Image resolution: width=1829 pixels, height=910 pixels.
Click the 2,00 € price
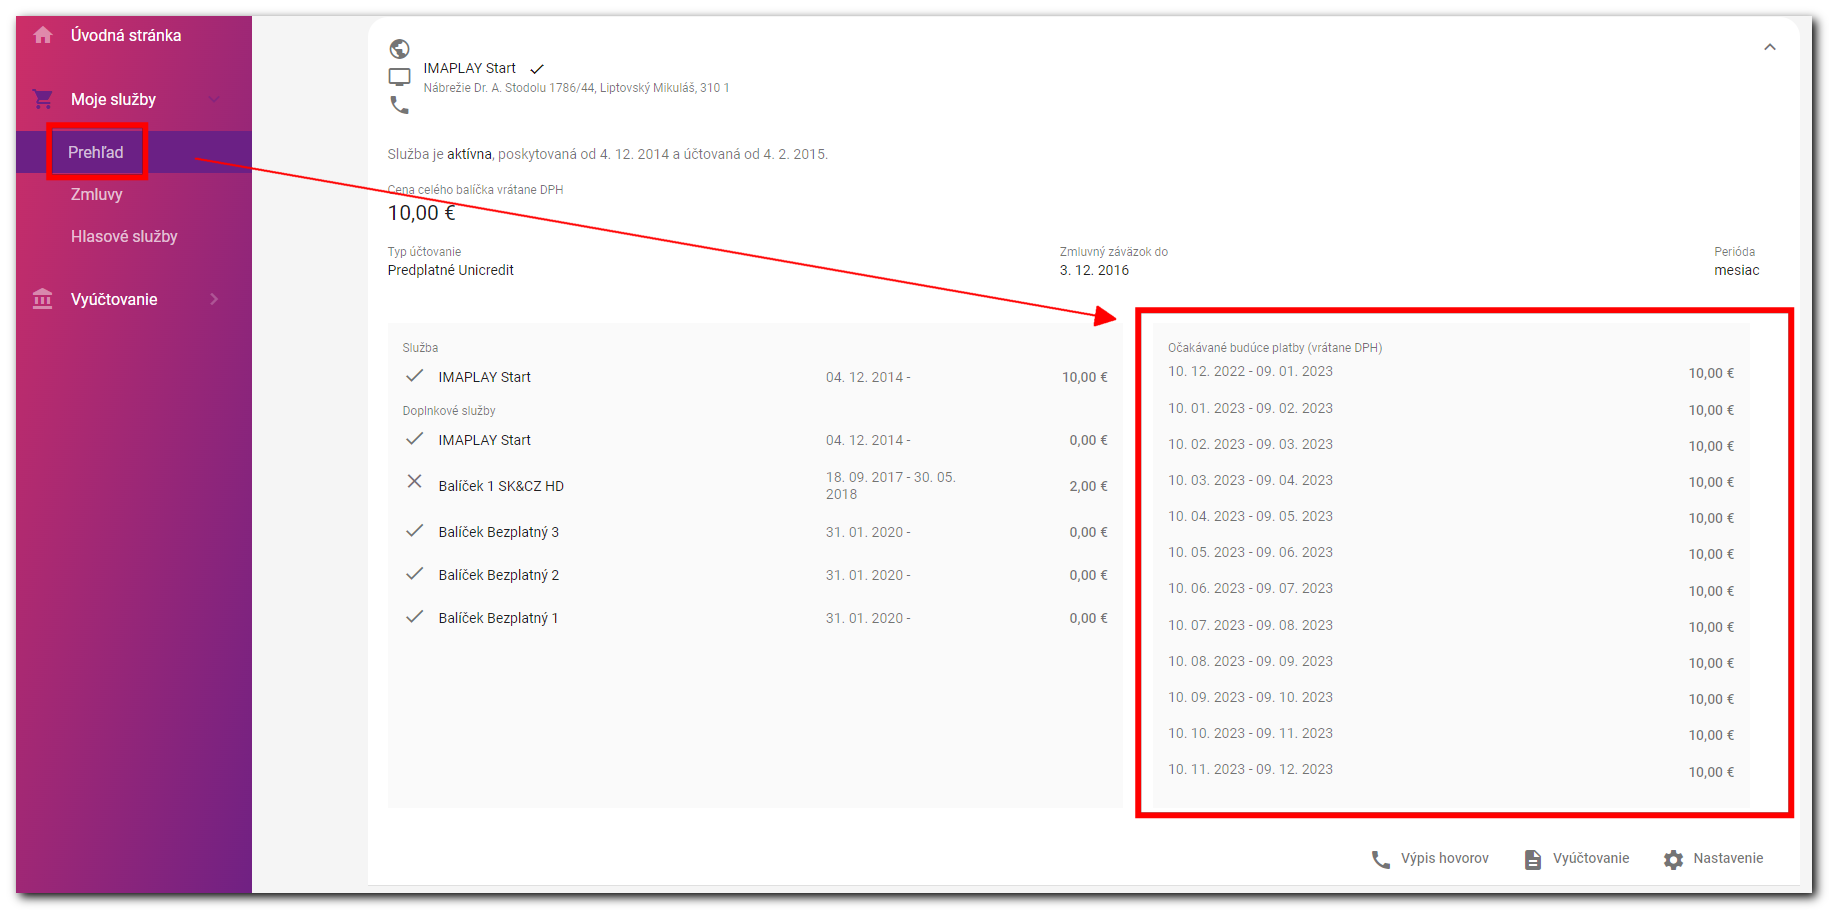pos(1088,486)
